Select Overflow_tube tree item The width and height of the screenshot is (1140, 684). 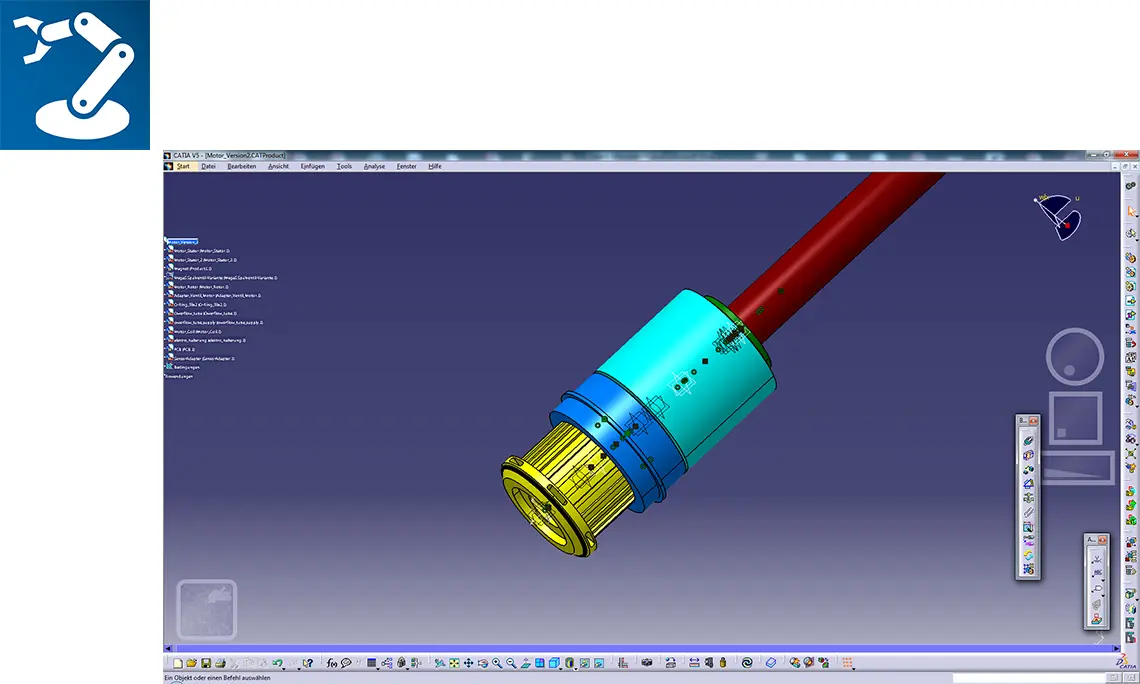tap(204, 313)
